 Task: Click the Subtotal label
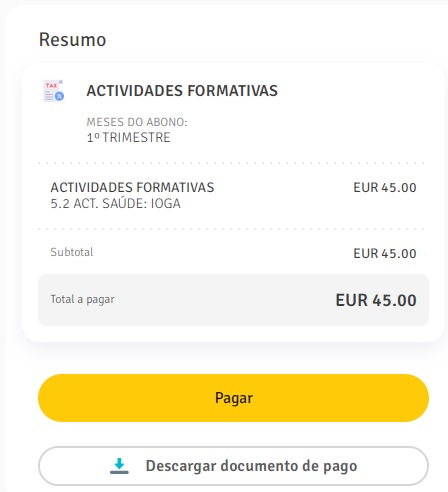coord(72,252)
